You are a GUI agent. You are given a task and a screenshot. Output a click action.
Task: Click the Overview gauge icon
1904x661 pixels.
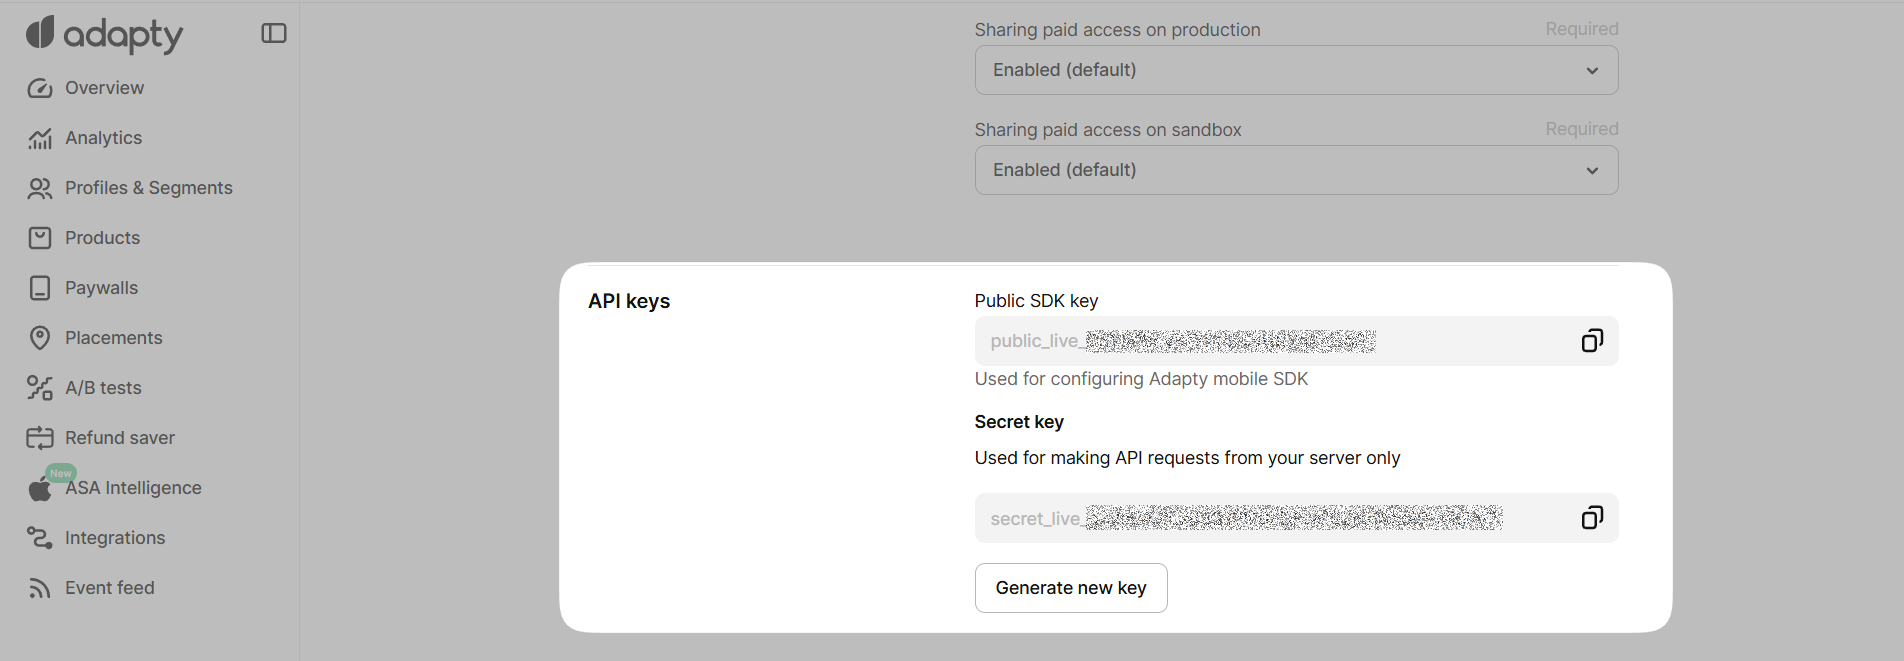[40, 88]
